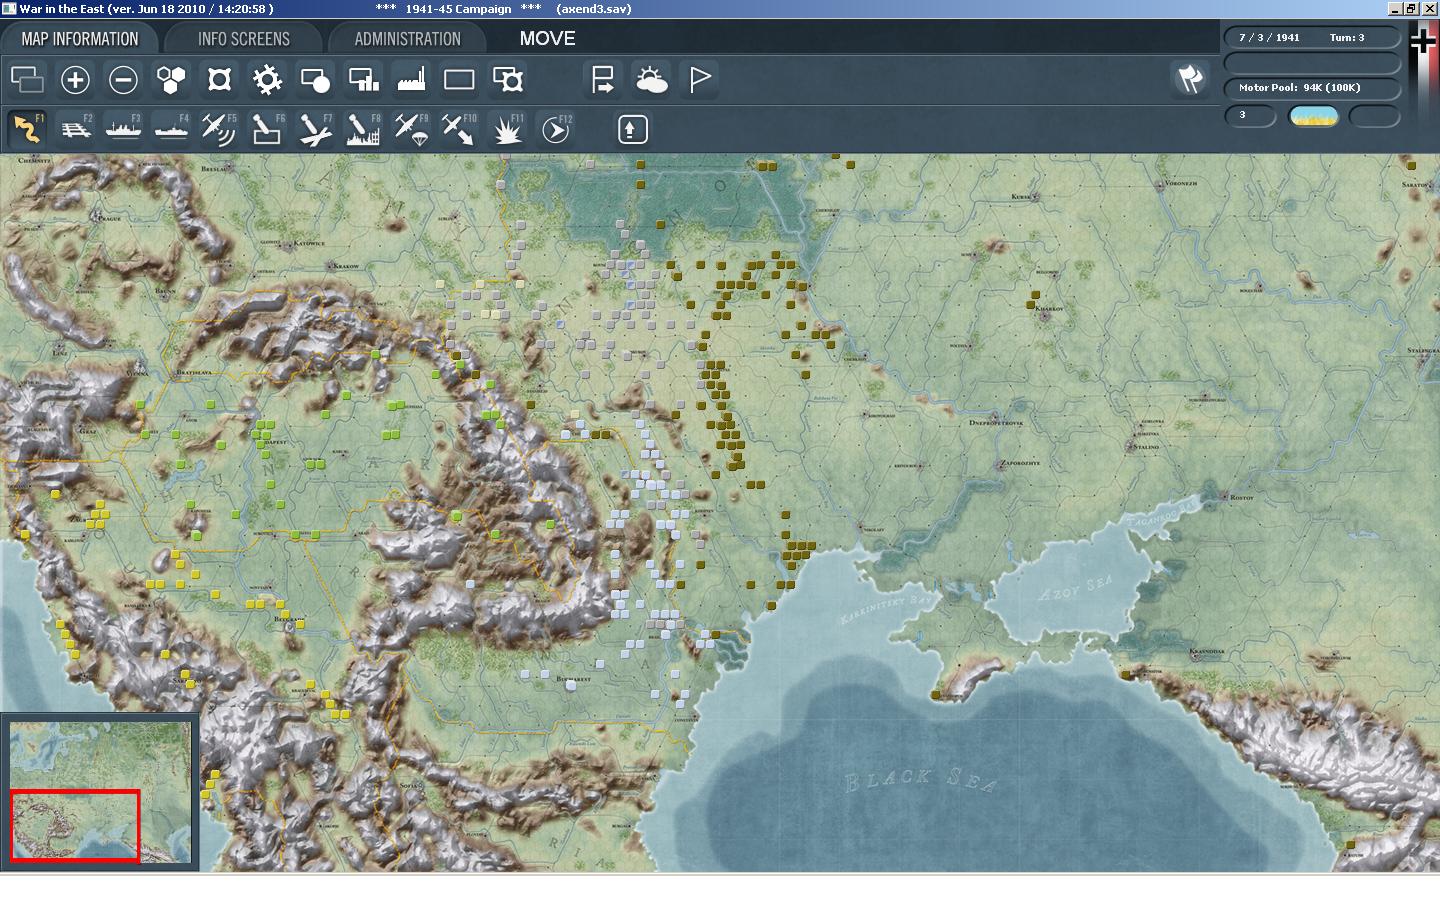1440x900 pixels.
Task: Select the F4 ship mode icon
Action: pyautogui.click(x=171, y=129)
